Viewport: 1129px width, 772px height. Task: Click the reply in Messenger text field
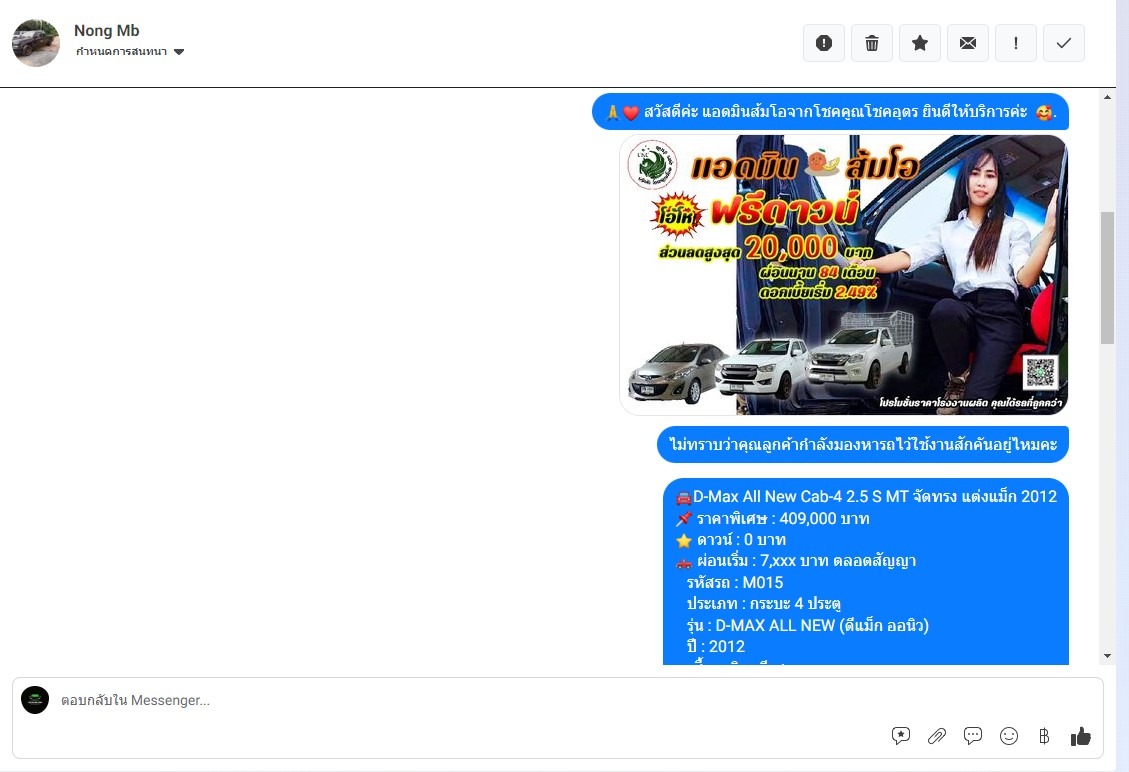[461, 700]
